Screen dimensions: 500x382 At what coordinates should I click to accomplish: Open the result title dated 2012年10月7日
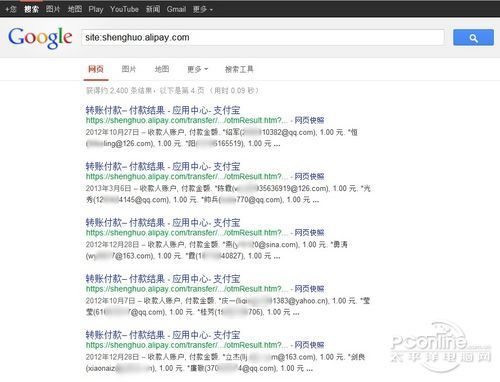click(x=163, y=279)
